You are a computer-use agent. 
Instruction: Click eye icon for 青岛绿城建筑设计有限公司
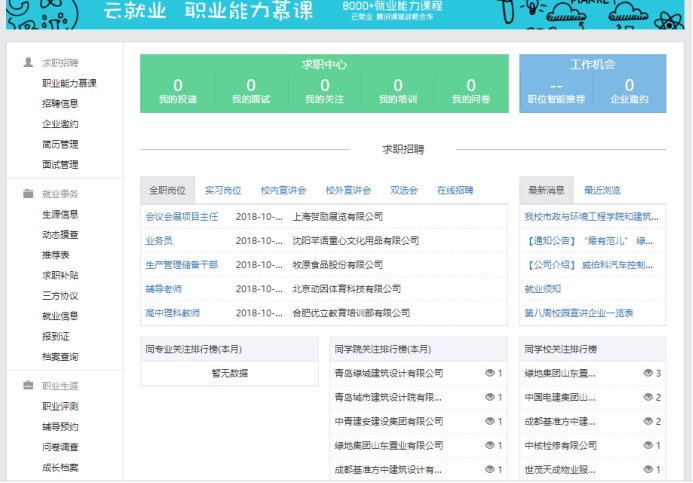[489, 373]
